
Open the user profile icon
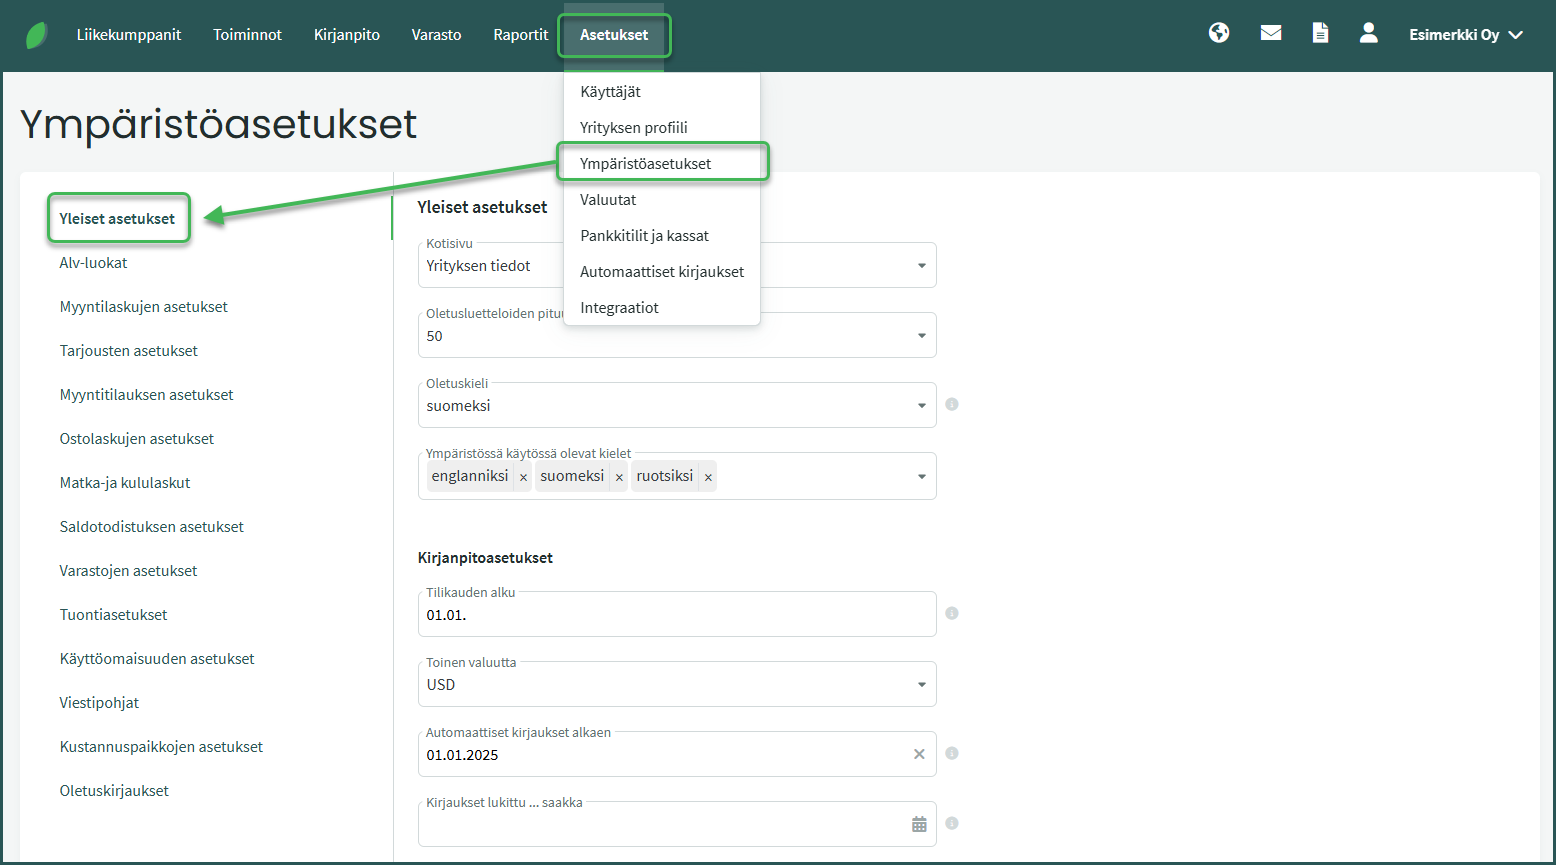(1368, 33)
